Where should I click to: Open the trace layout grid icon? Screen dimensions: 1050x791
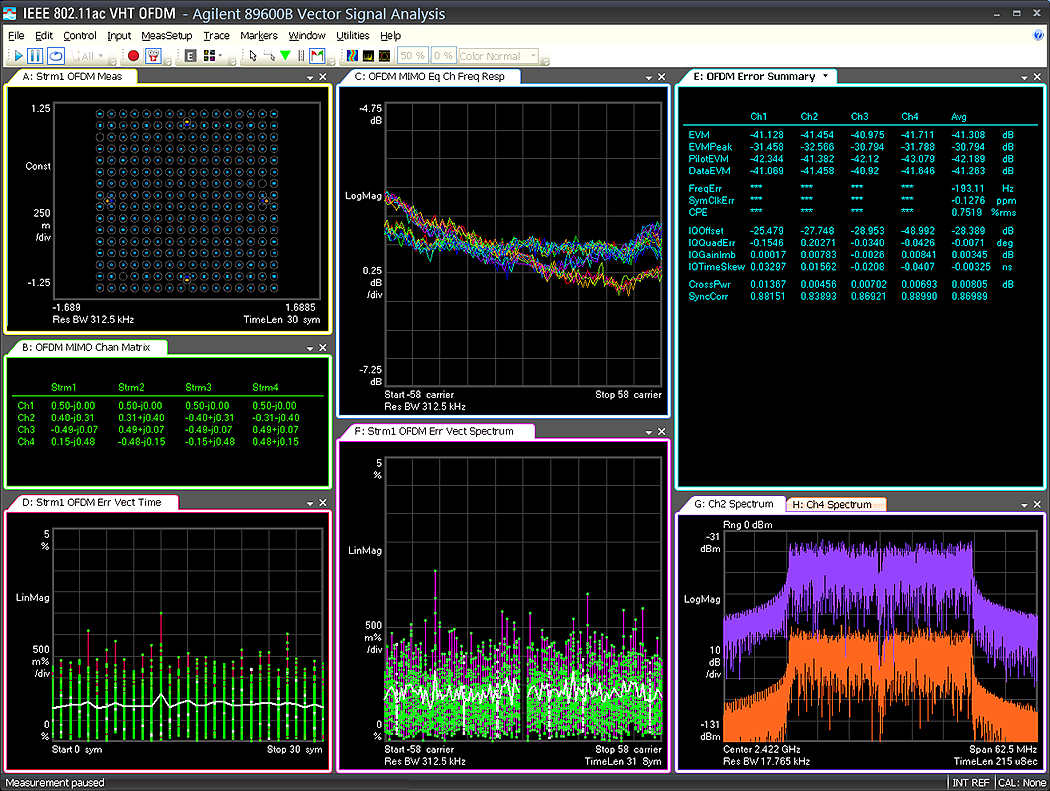[x=209, y=56]
